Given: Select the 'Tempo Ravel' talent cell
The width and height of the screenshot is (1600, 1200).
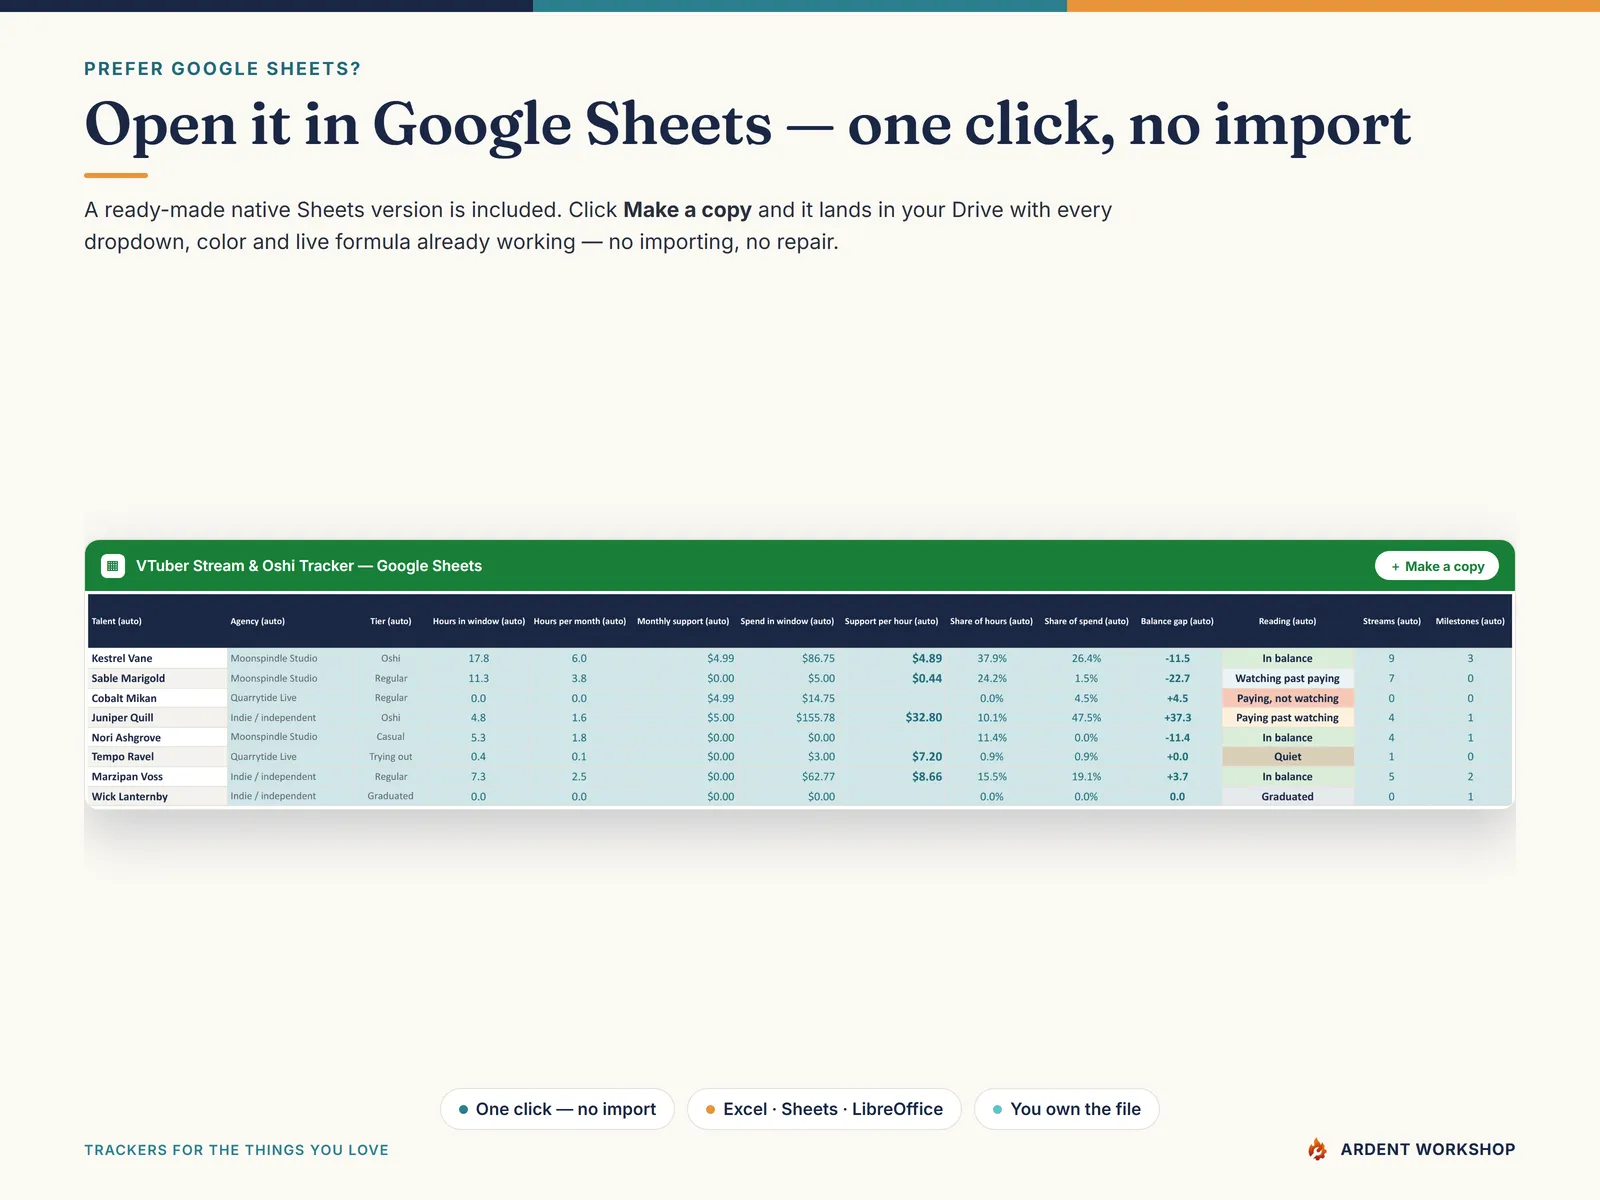Looking at the screenshot, I should pos(158,757).
